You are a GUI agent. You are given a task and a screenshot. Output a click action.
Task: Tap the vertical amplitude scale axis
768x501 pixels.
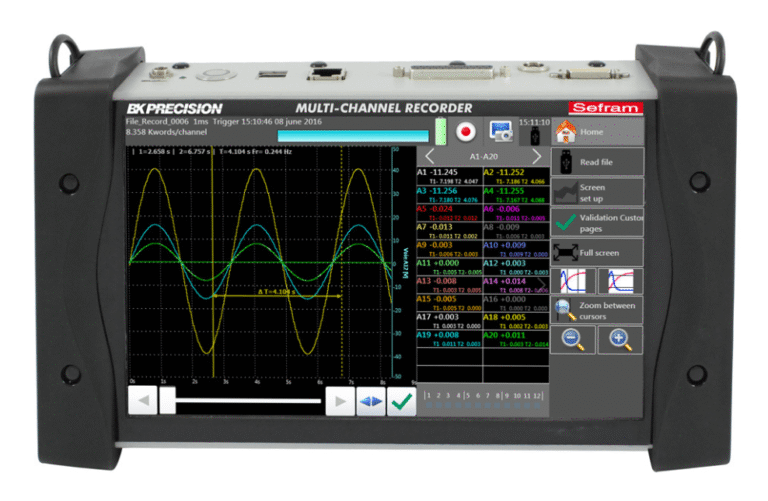tap(394, 262)
